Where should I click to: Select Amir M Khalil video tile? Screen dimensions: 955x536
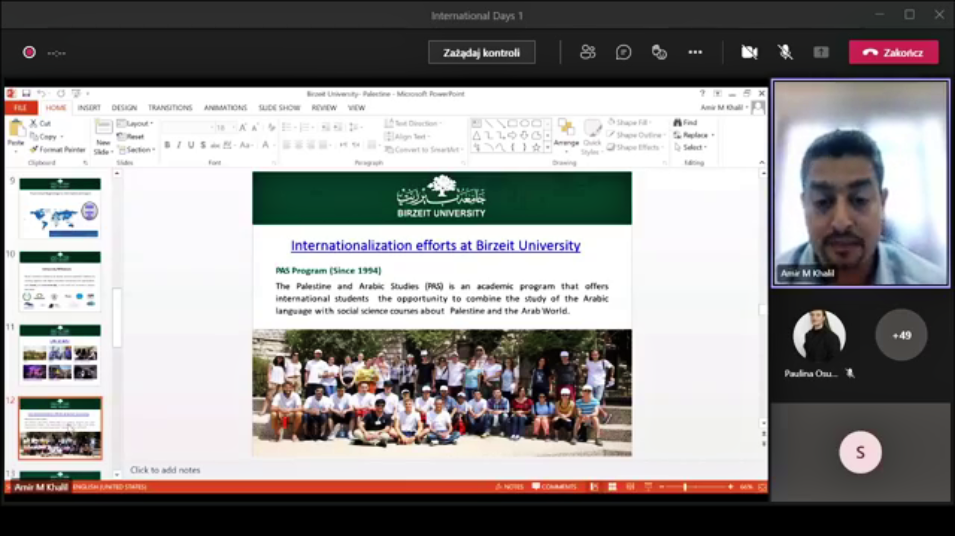[860, 183]
